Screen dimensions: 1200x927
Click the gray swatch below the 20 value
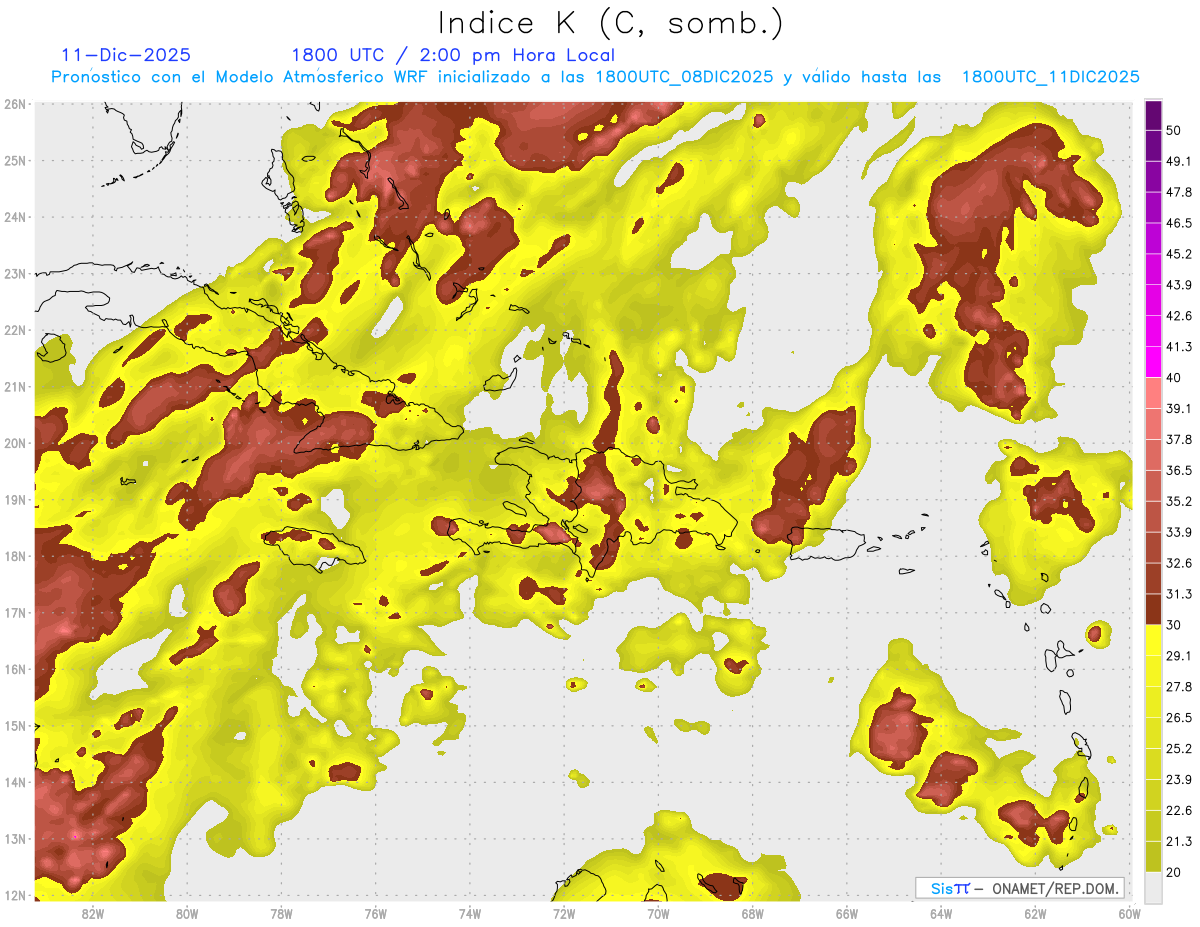[x=1153, y=886]
